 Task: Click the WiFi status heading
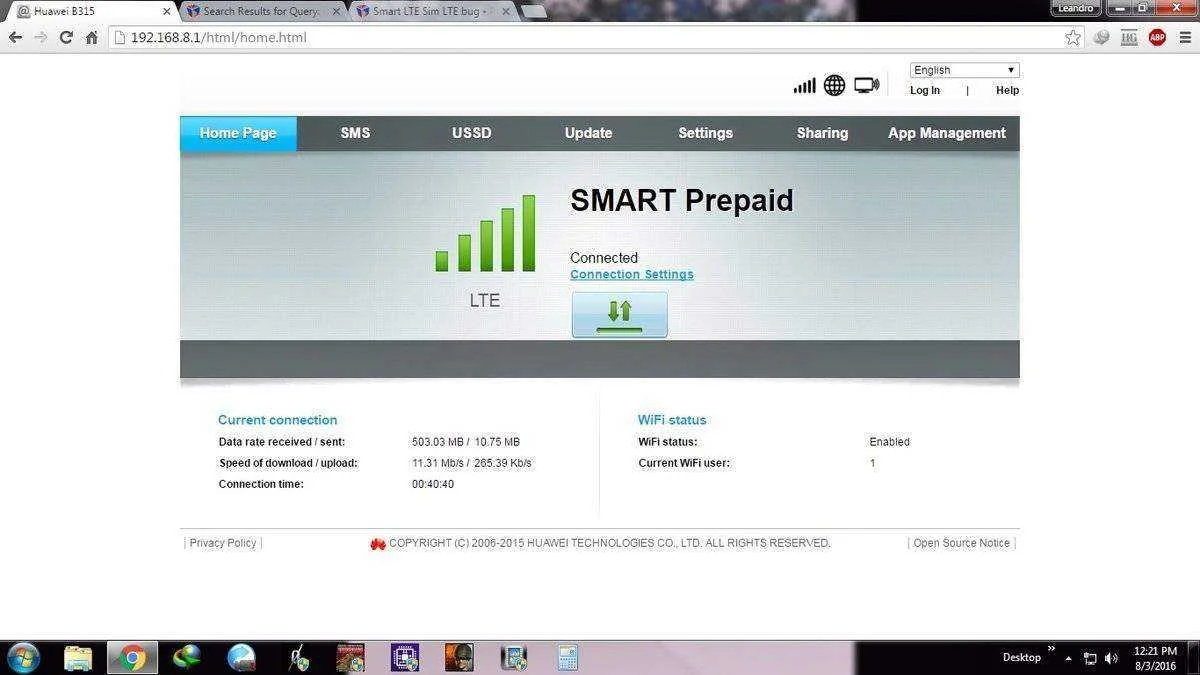click(672, 420)
